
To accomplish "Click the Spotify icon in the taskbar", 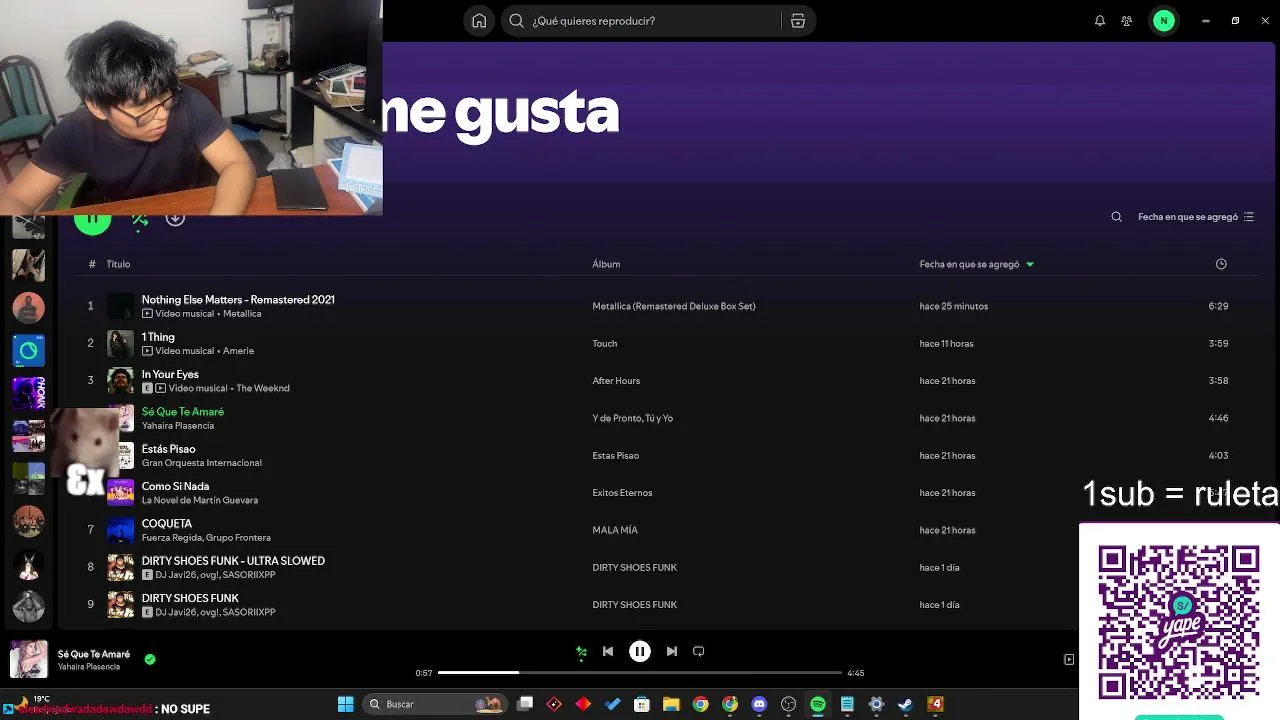I will tap(818, 704).
